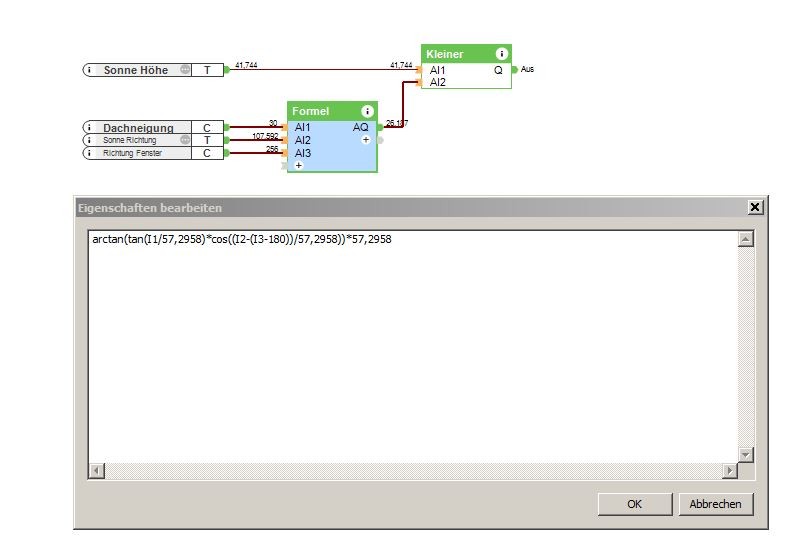Click the T type cell of Sonne Richtung
The width and height of the screenshot is (811, 551).
(x=207, y=140)
